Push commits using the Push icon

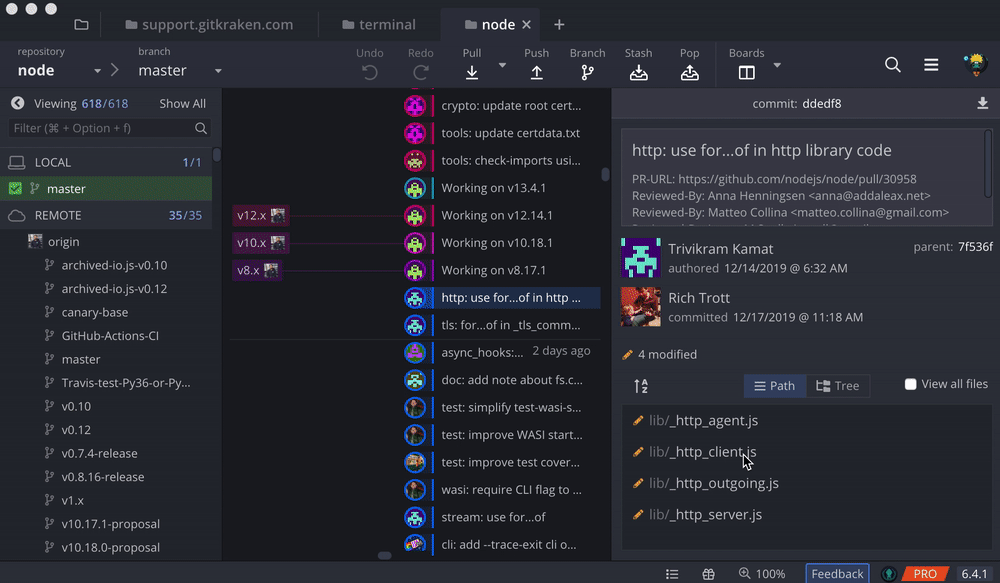click(537, 73)
